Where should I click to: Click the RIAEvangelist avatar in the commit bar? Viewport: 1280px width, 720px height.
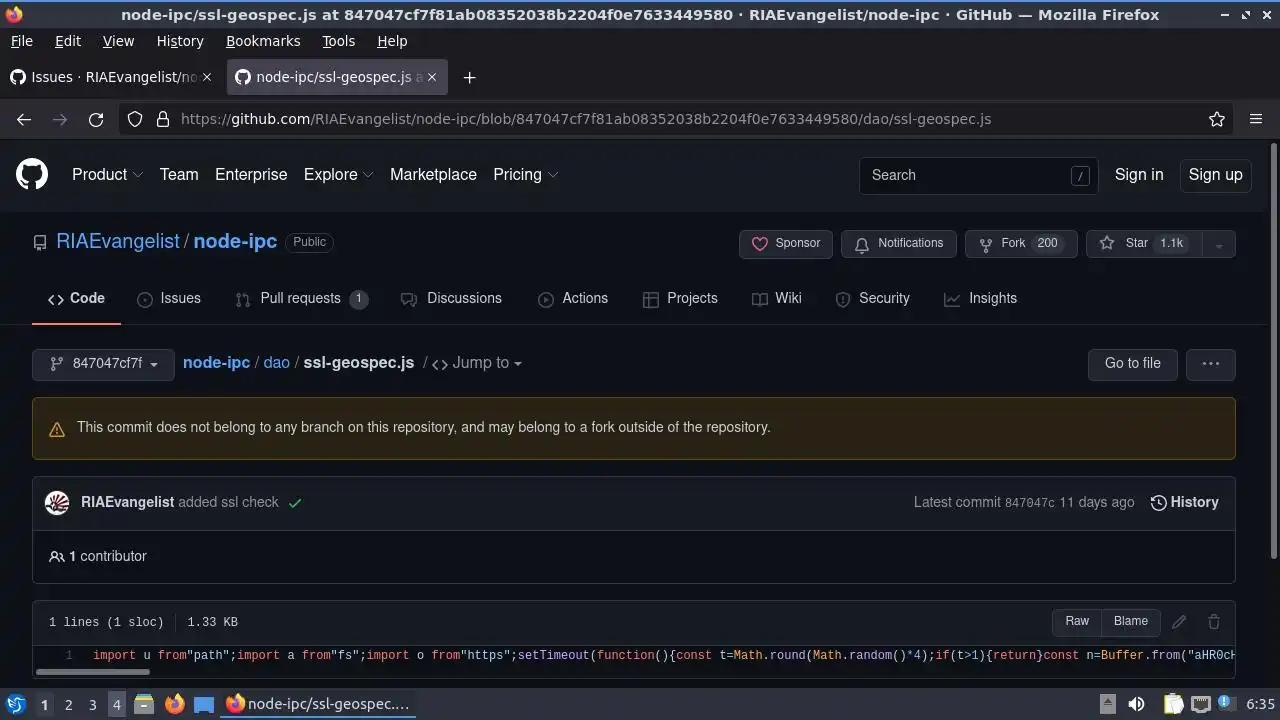pyautogui.click(x=57, y=502)
